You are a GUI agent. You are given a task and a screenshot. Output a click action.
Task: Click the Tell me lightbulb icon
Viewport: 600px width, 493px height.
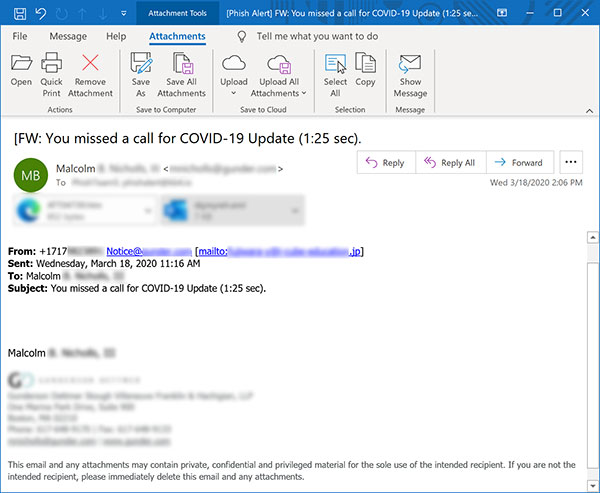click(242, 37)
